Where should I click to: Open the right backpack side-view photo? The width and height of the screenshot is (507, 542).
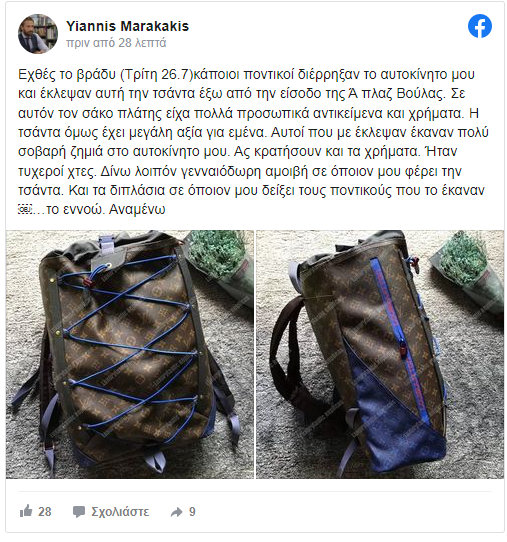[x=380, y=354]
